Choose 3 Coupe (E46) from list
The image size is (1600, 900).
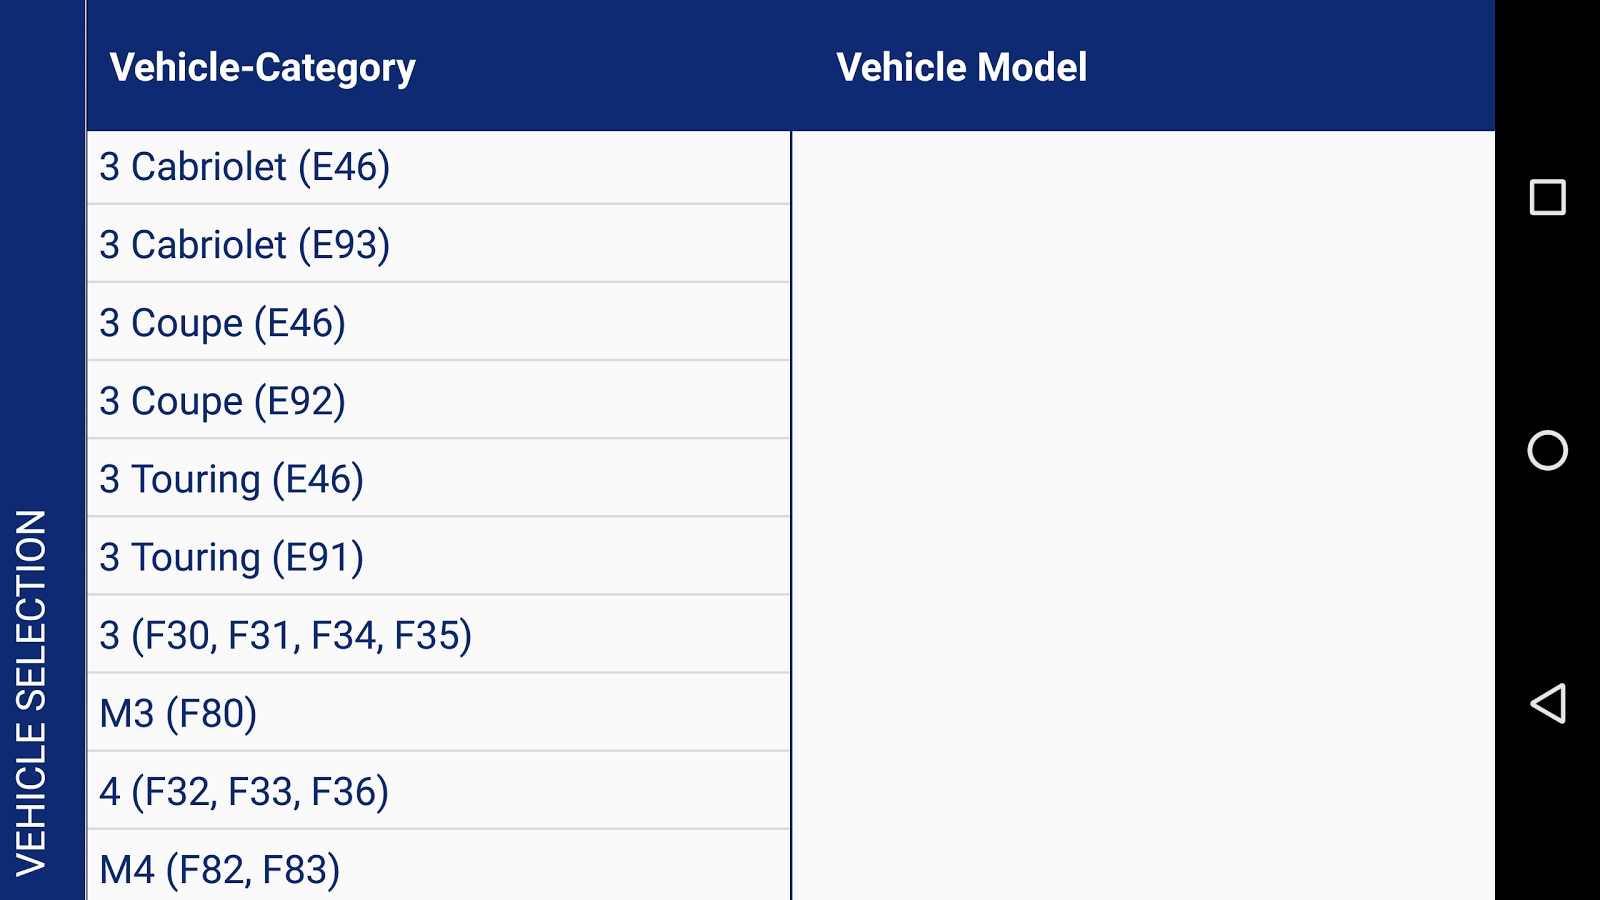439,322
